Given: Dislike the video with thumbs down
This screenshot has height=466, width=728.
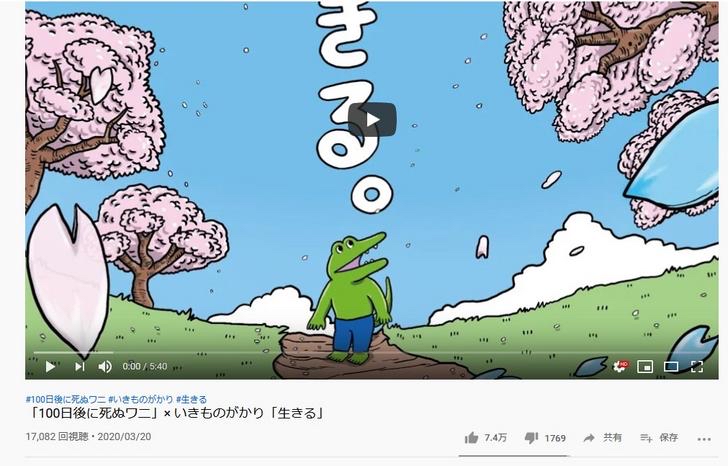Looking at the screenshot, I should pyautogui.click(x=531, y=438).
